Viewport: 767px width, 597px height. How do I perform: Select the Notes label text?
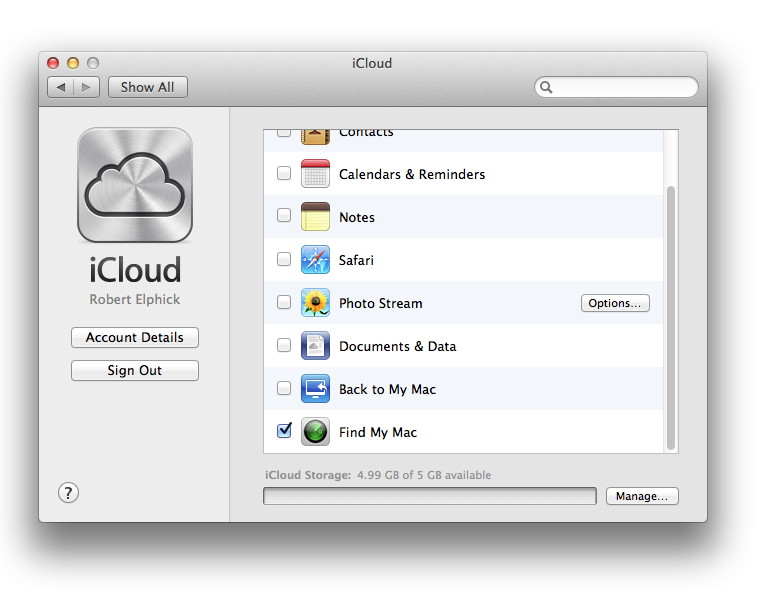(x=357, y=217)
